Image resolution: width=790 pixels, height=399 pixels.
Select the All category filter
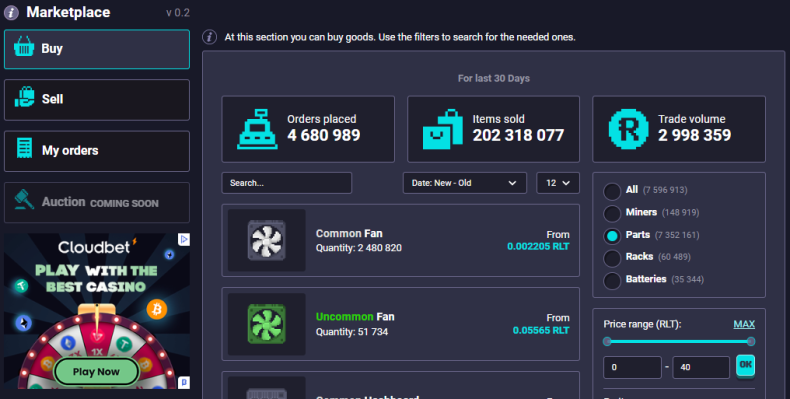[612, 191]
